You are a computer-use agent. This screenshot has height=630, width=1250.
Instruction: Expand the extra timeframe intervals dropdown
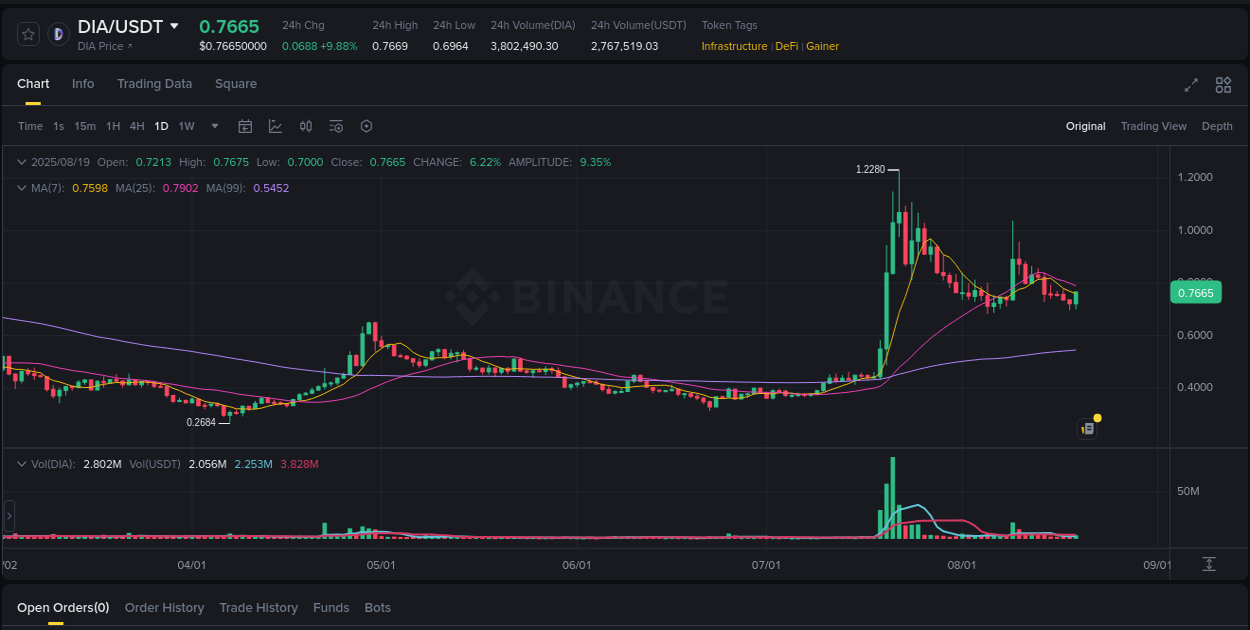(214, 126)
